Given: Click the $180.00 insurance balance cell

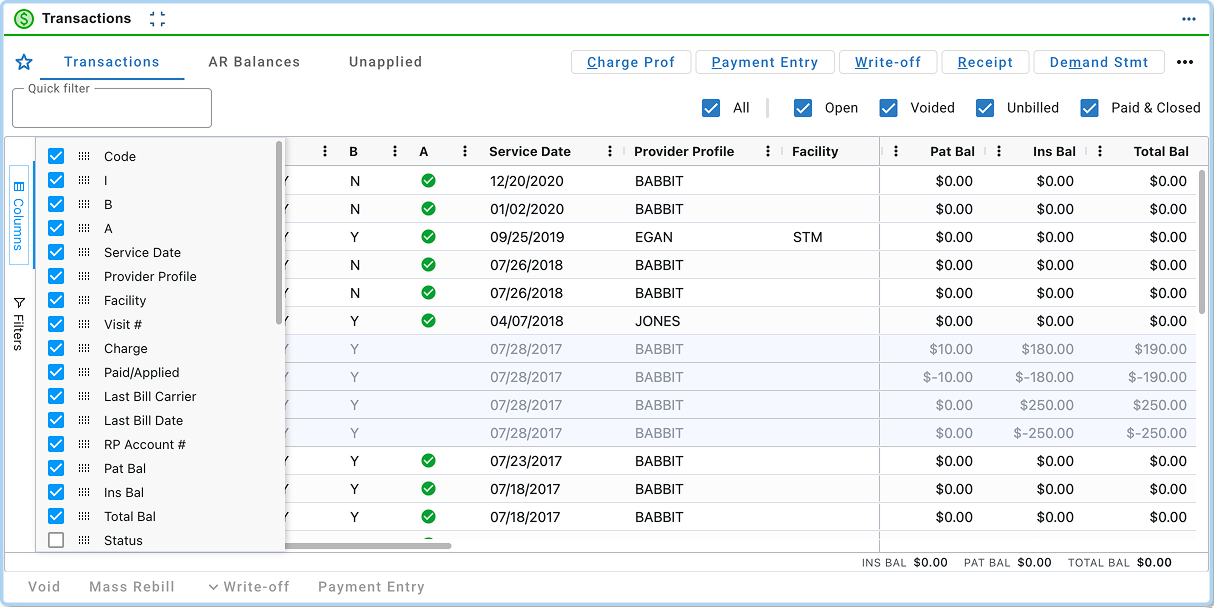Looking at the screenshot, I should click(1047, 349).
